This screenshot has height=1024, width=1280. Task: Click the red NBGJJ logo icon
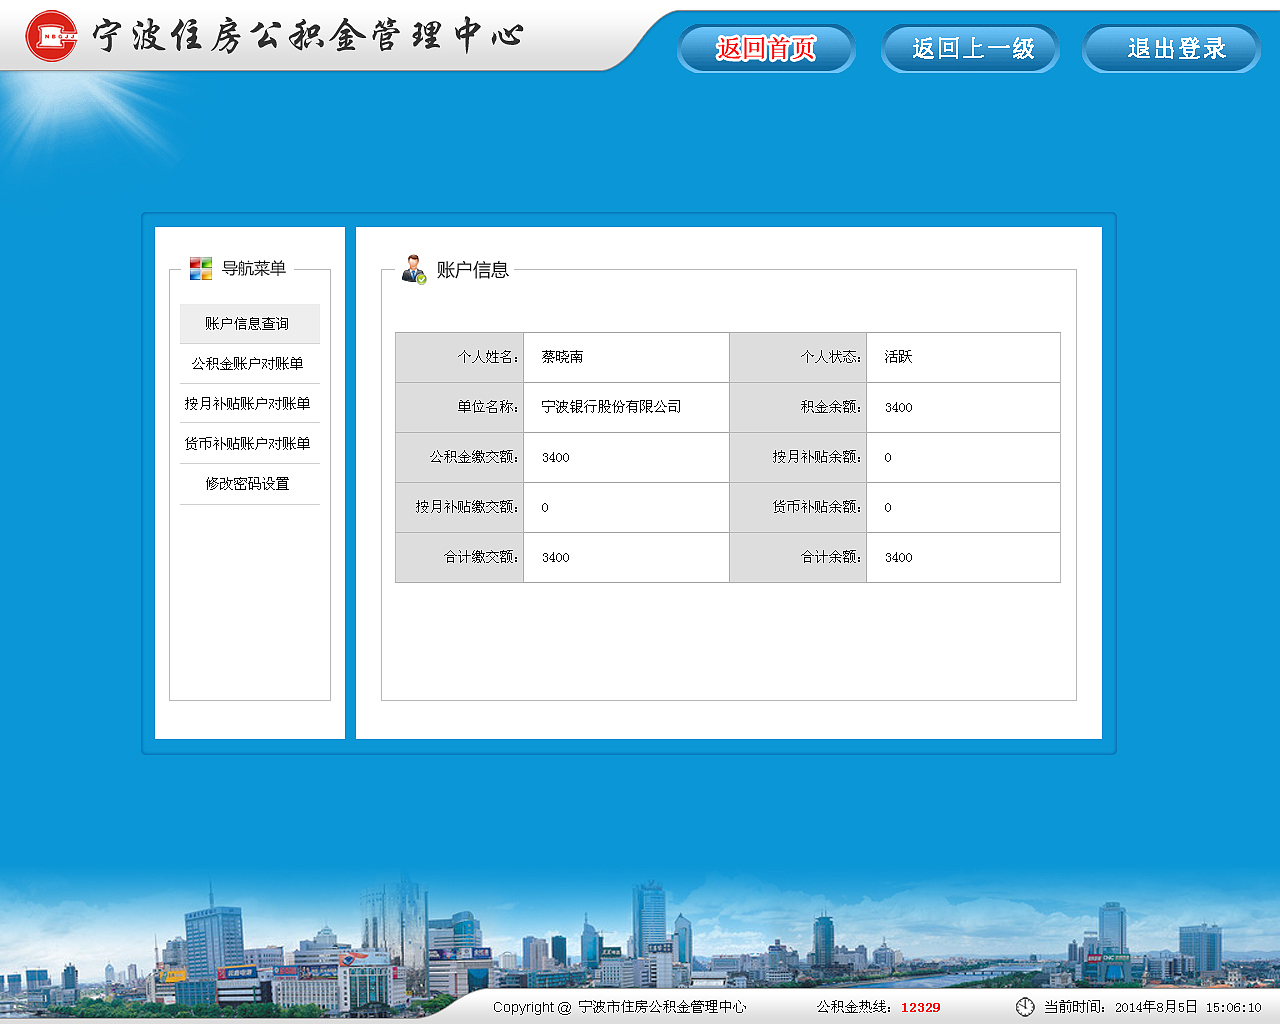52,36
